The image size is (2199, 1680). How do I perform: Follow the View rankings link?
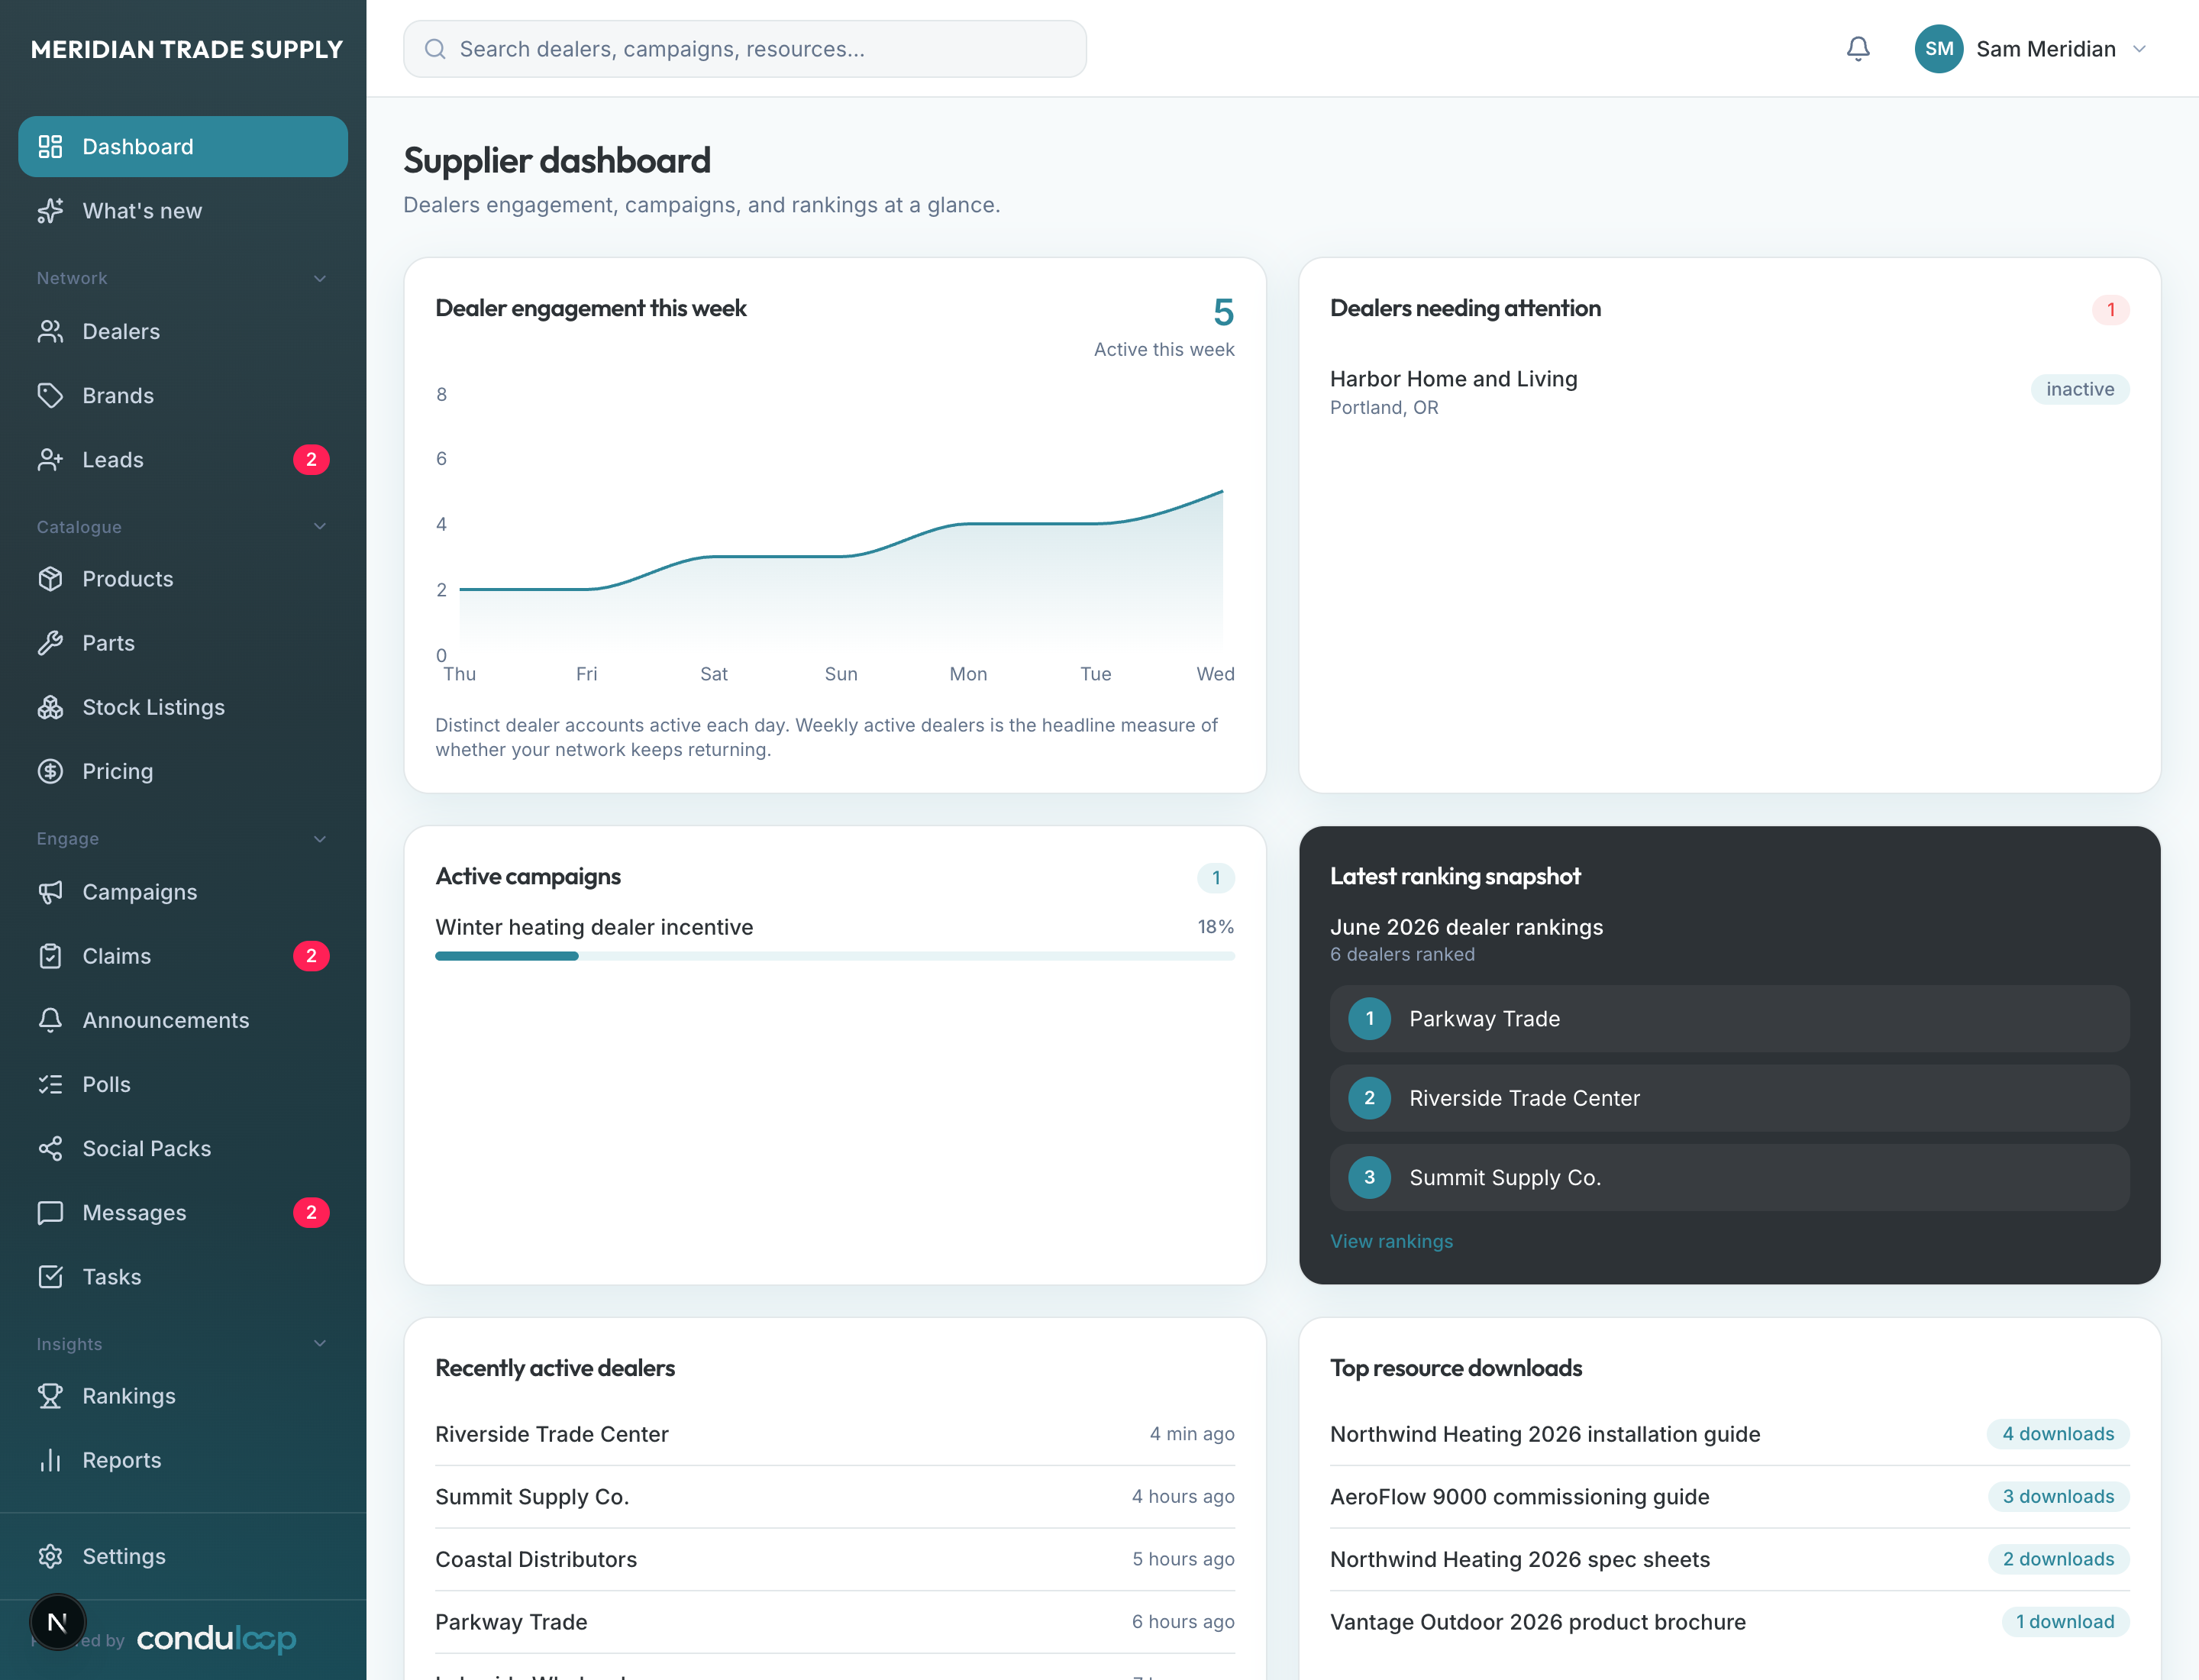pyautogui.click(x=1391, y=1241)
